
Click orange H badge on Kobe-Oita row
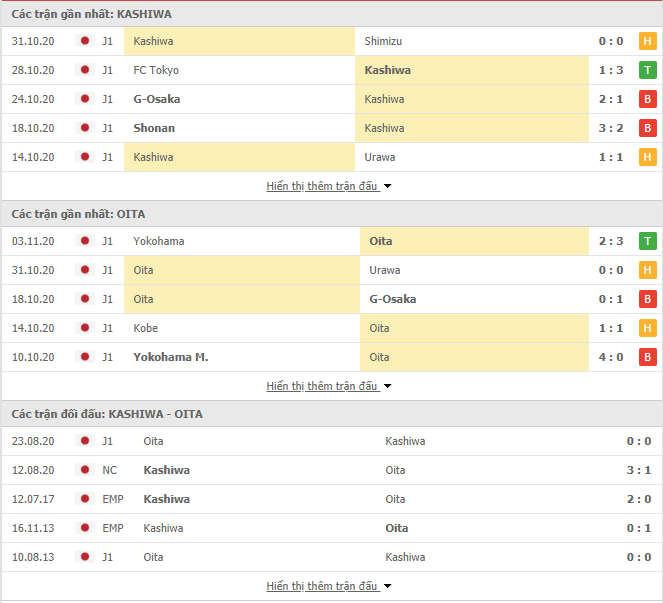tap(647, 328)
